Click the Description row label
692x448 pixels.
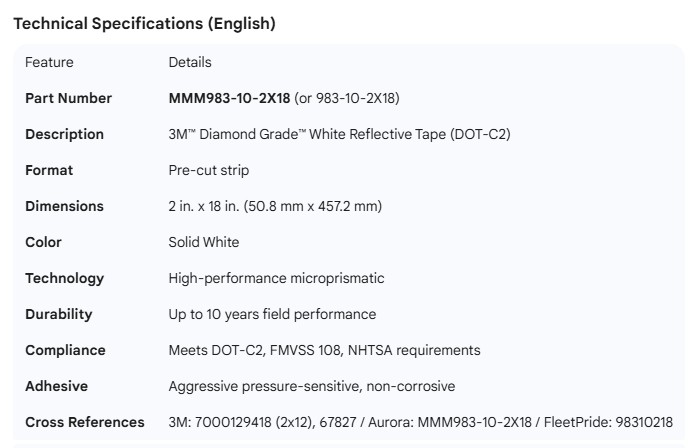click(x=64, y=134)
